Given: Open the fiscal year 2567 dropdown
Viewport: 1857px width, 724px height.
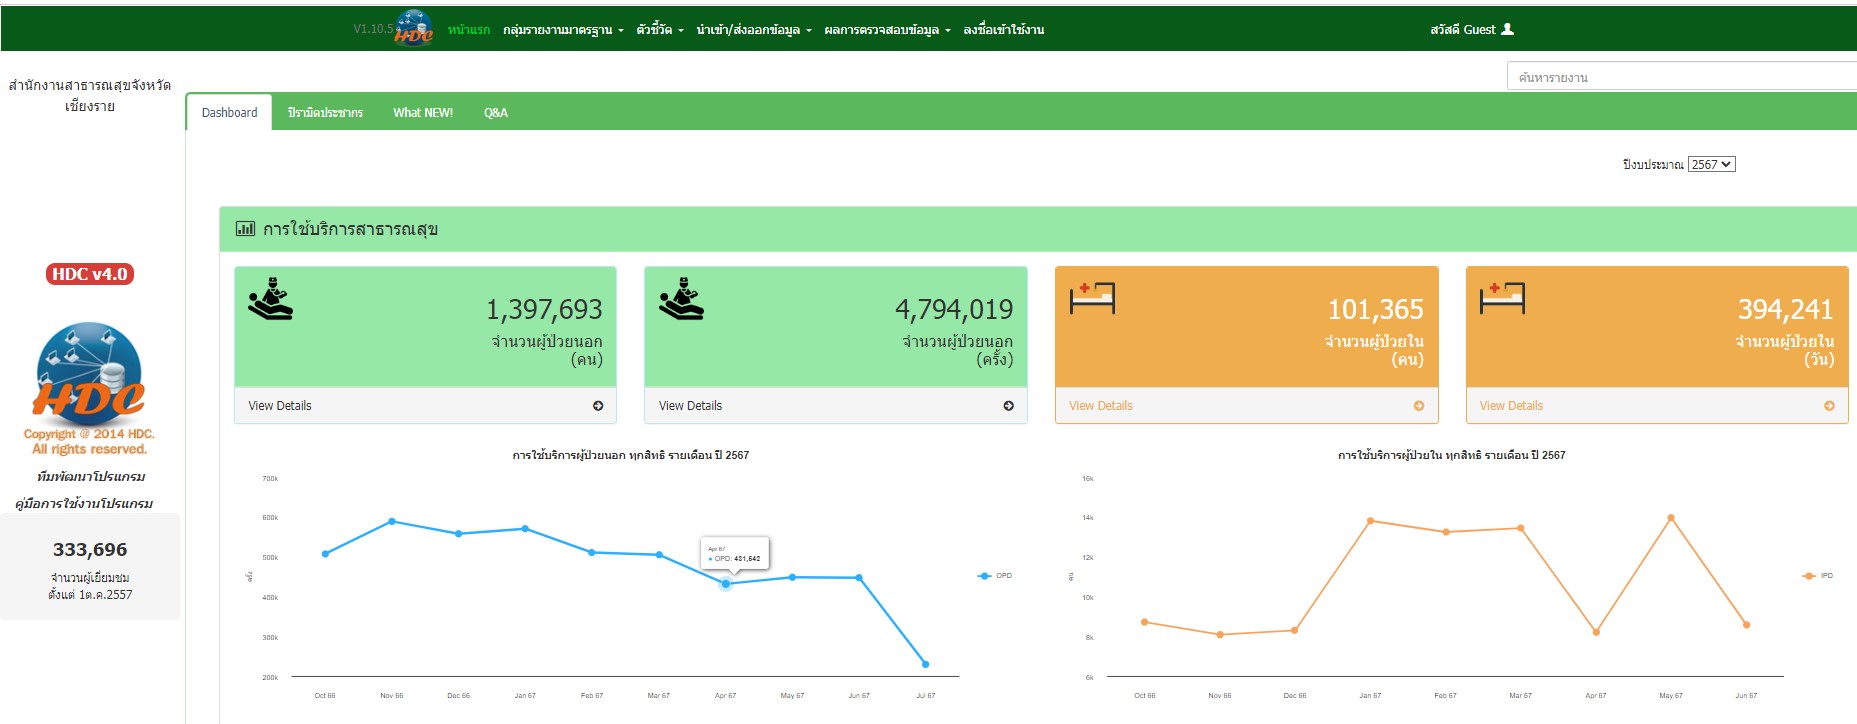Looking at the screenshot, I should pyautogui.click(x=1711, y=165).
